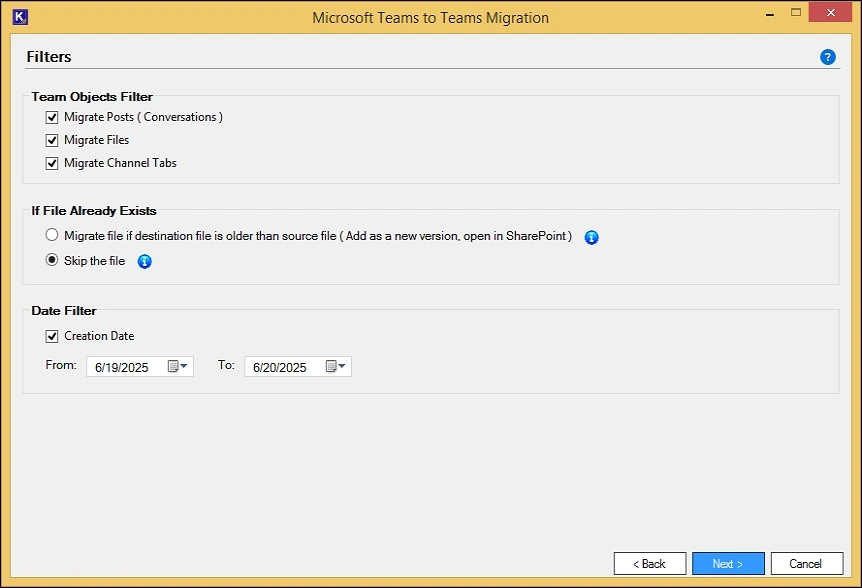The height and width of the screenshot is (588, 862).
Task: Minimize the migration window
Action: [x=770, y=13]
